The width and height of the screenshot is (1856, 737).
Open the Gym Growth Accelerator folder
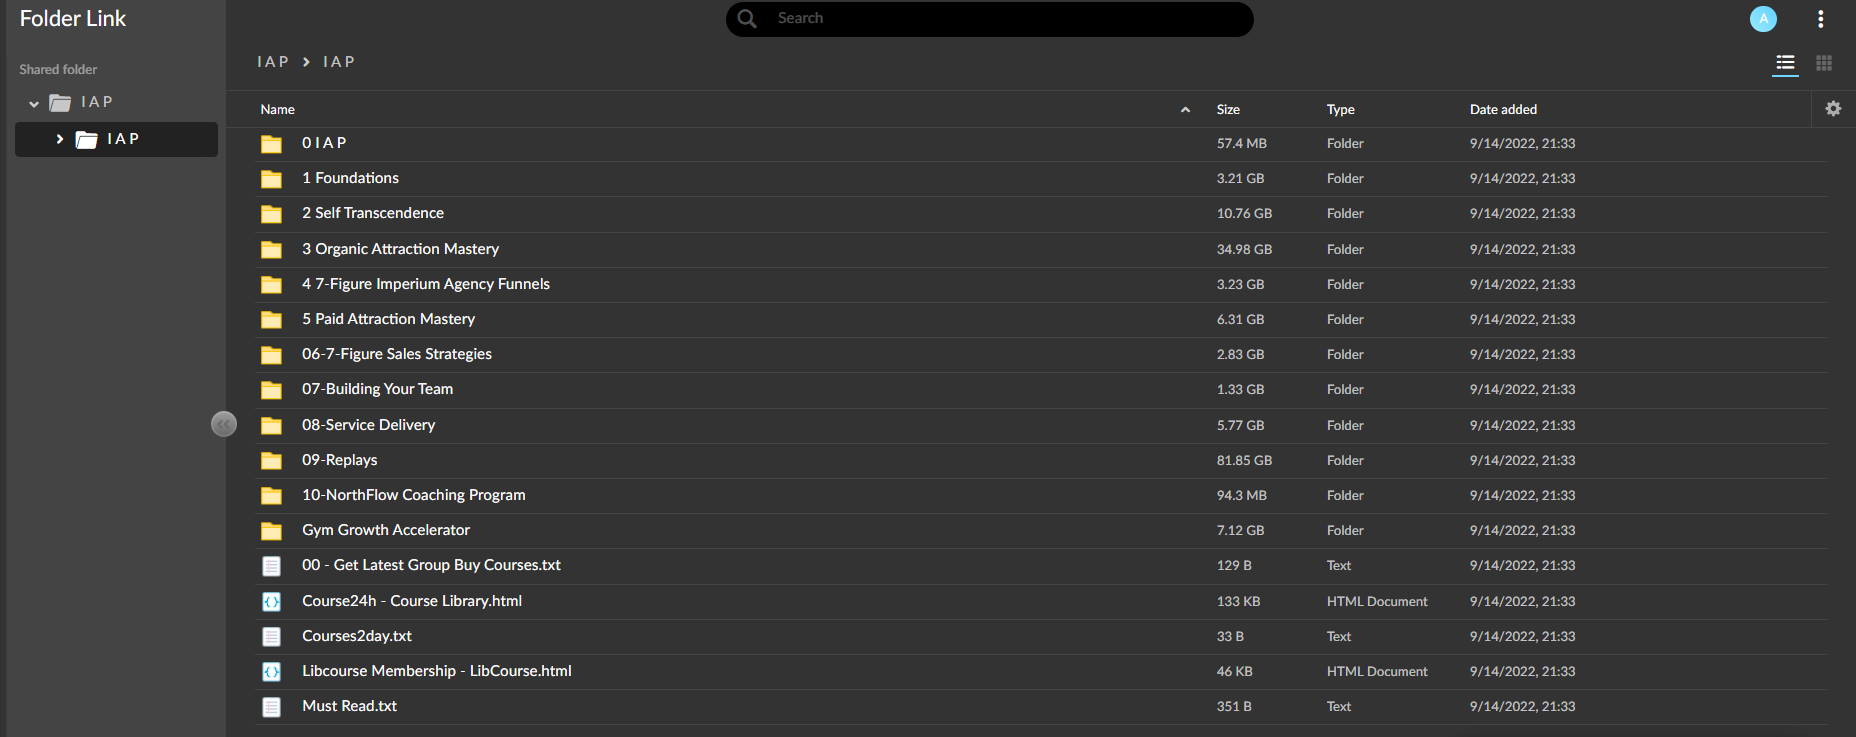[386, 530]
